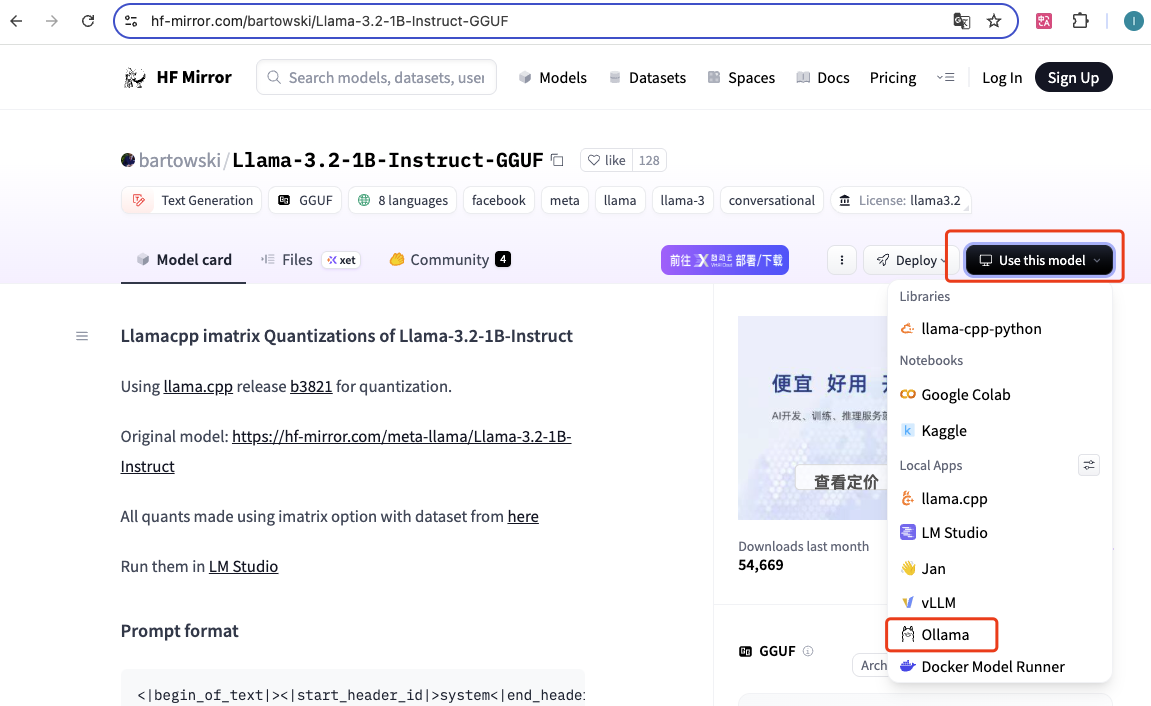Click the facebook tag
This screenshot has height=706, width=1151.
coord(498,200)
